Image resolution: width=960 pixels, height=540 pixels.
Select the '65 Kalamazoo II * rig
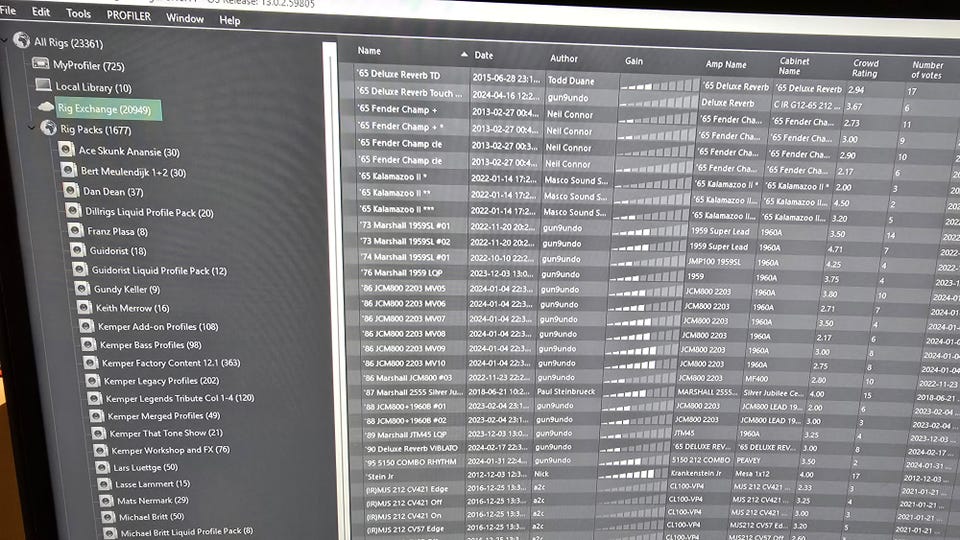tap(392, 176)
